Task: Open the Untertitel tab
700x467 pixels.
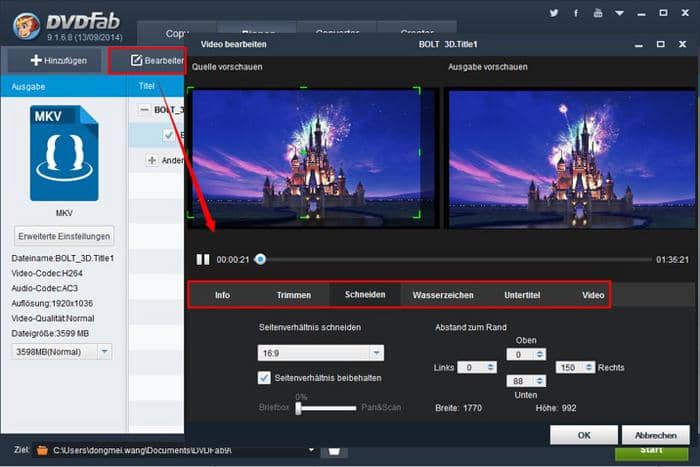Action: pyautogui.click(x=522, y=295)
